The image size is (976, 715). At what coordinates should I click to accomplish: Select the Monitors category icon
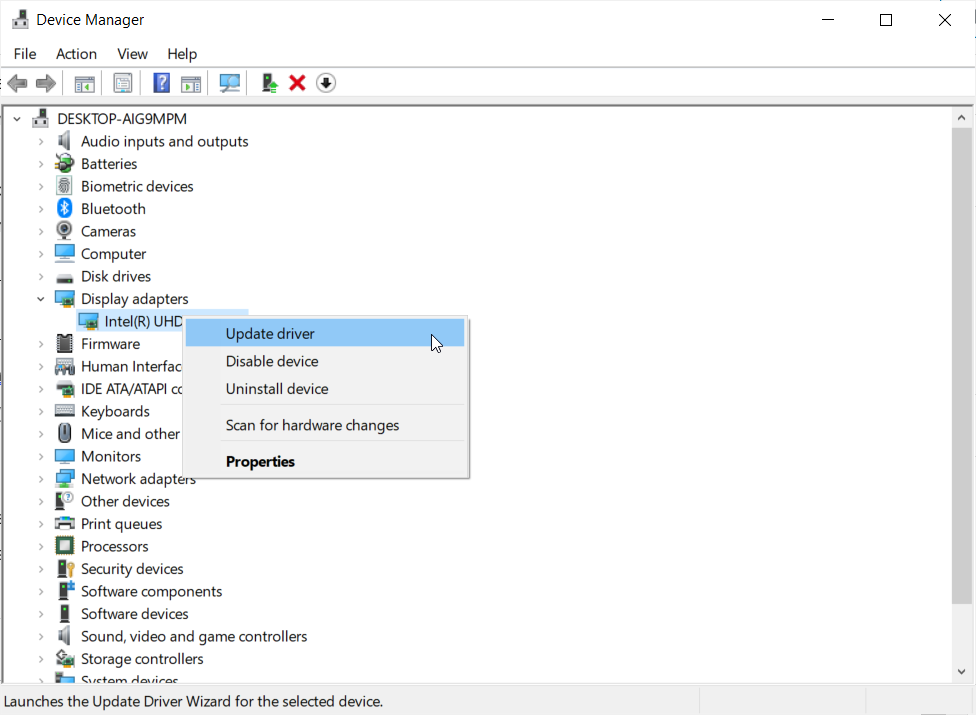(65, 456)
